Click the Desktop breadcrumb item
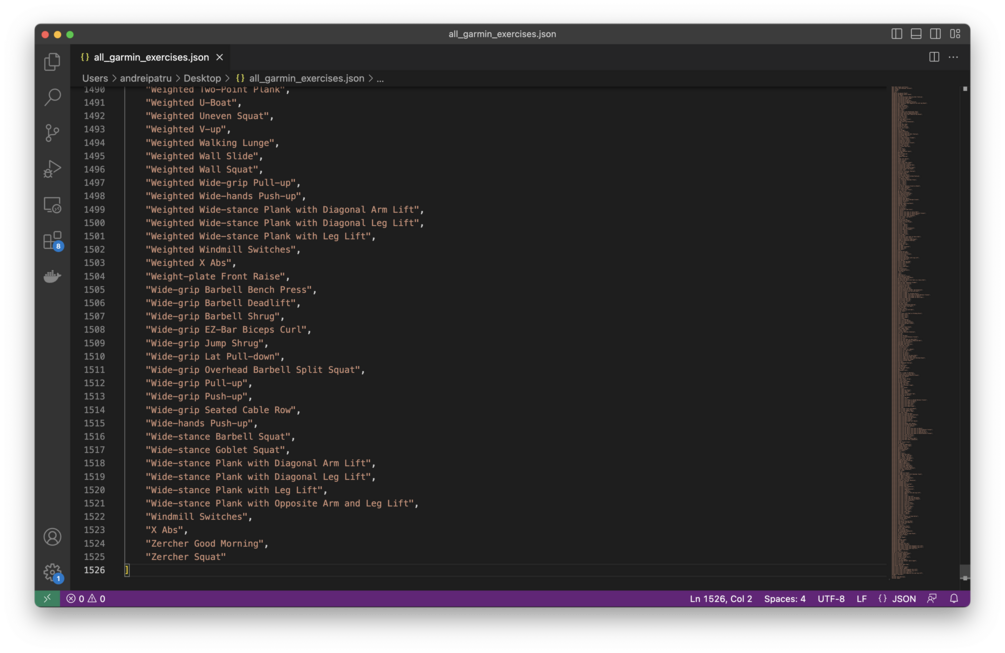1005x653 pixels. pyautogui.click(x=202, y=78)
